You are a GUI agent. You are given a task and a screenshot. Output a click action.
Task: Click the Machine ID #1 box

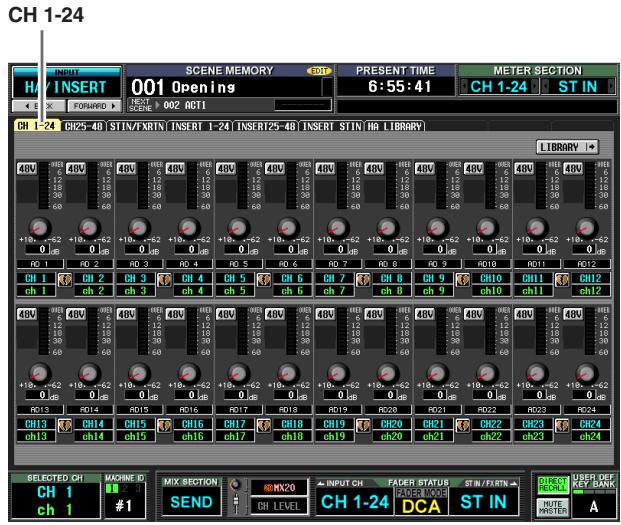(125, 501)
